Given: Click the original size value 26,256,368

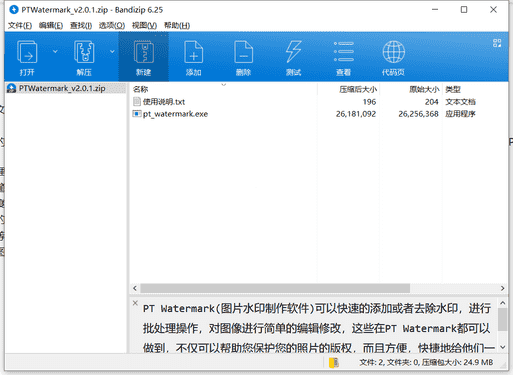Looking at the screenshot, I should (x=418, y=114).
